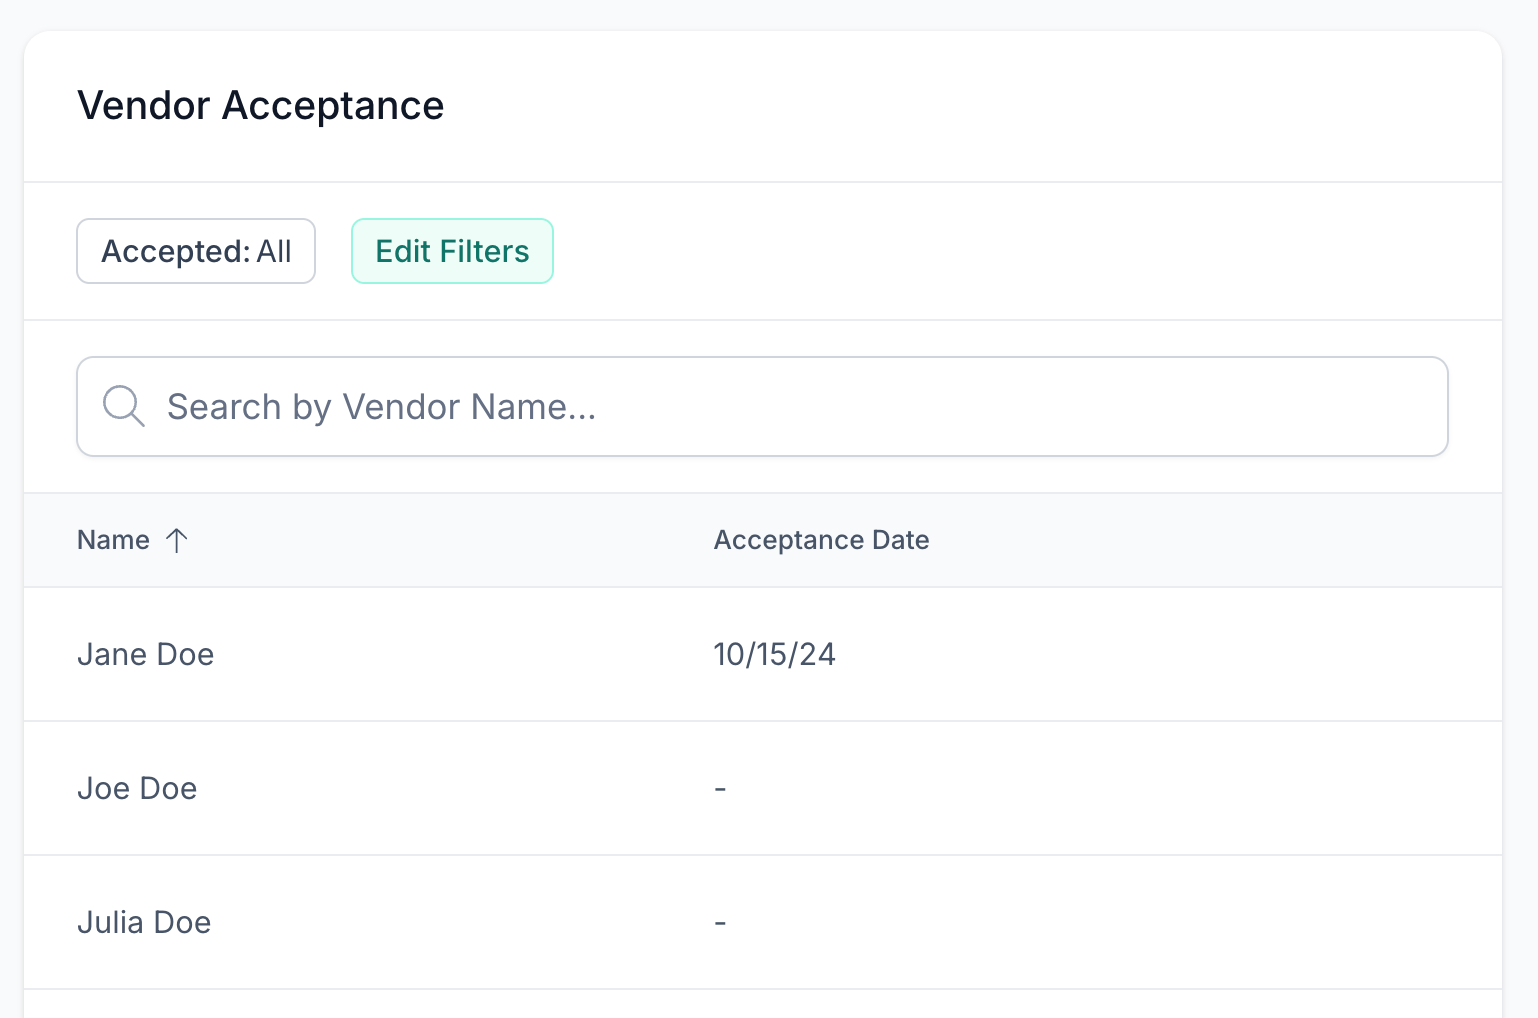The width and height of the screenshot is (1538, 1018).
Task: Click the word "Accepted:" in the filter chip
Action: (x=175, y=251)
